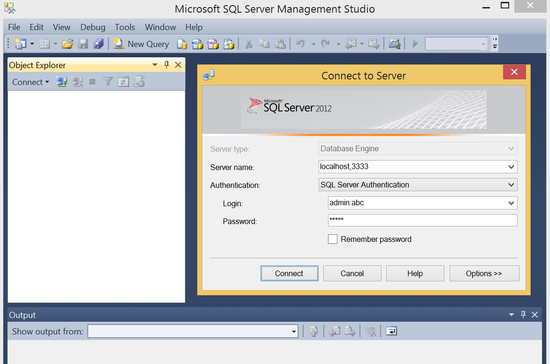Click into the Password field

point(422,221)
